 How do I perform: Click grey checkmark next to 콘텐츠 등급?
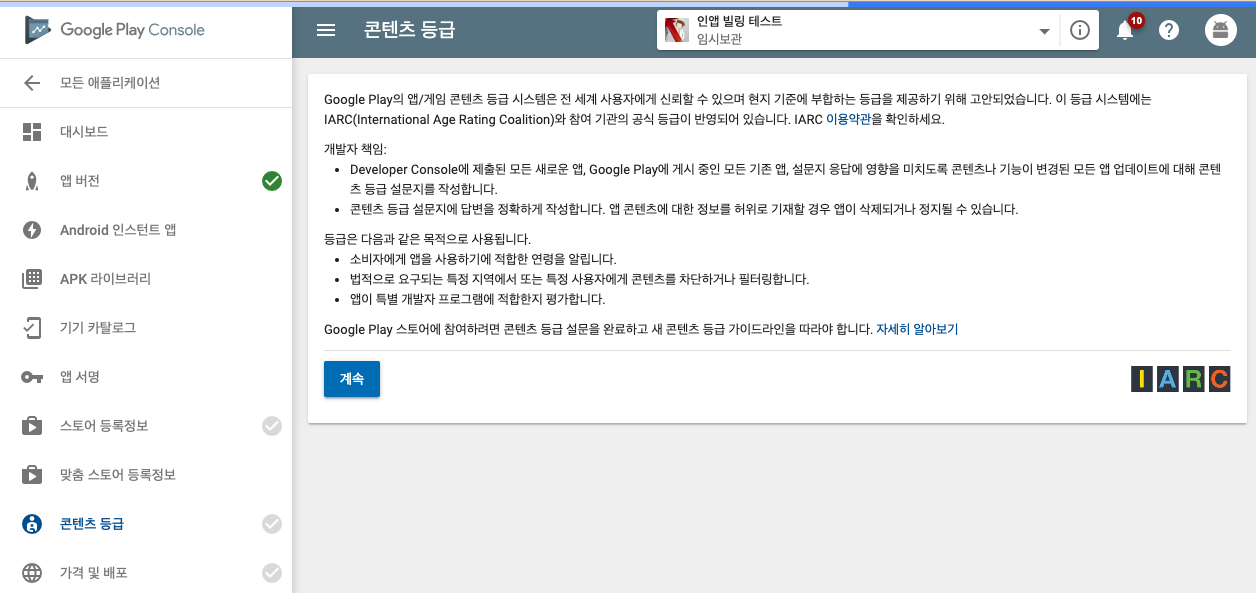coord(272,524)
